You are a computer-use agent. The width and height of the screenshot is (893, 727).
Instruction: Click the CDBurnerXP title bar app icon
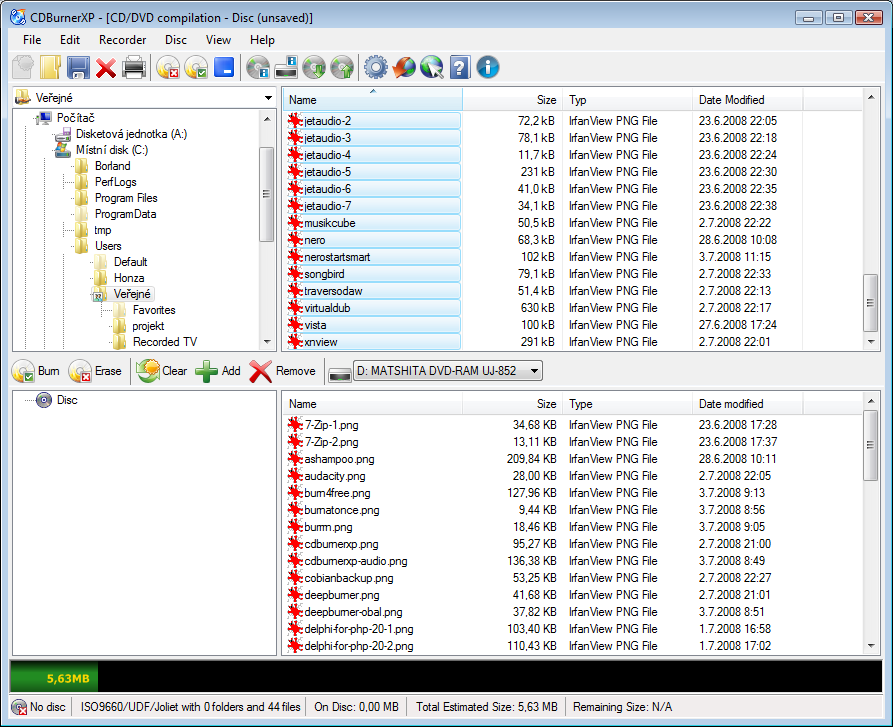(x=18, y=17)
